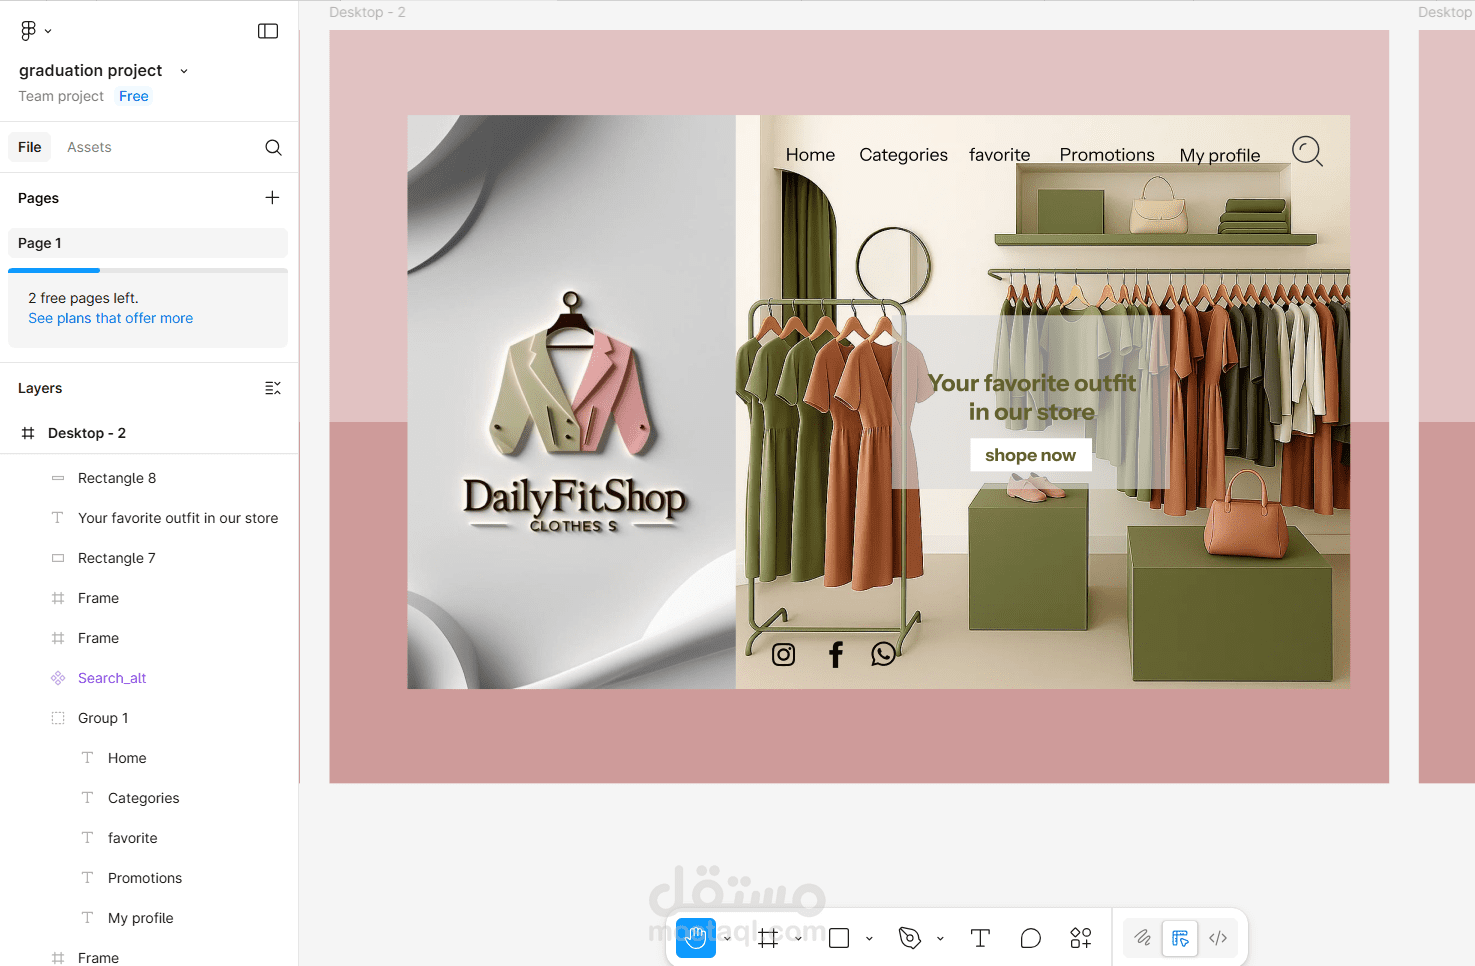Click Categories in the design's navigation bar
Screen dimensions: 1475x966
(x=903, y=155)
